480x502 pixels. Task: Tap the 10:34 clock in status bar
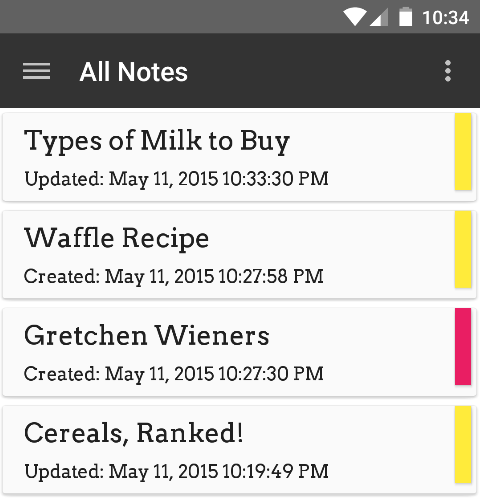[x=445, y=18]
